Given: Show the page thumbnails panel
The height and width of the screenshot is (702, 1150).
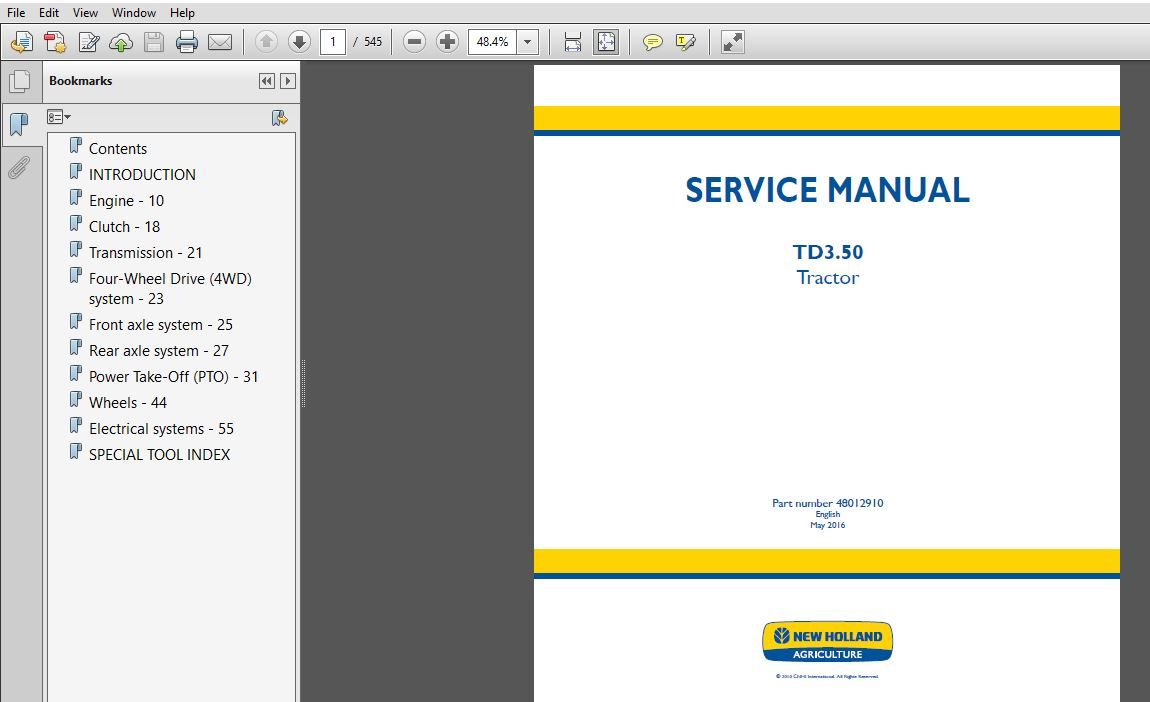Looking at the screenshot, I should (x=21, y=81).
